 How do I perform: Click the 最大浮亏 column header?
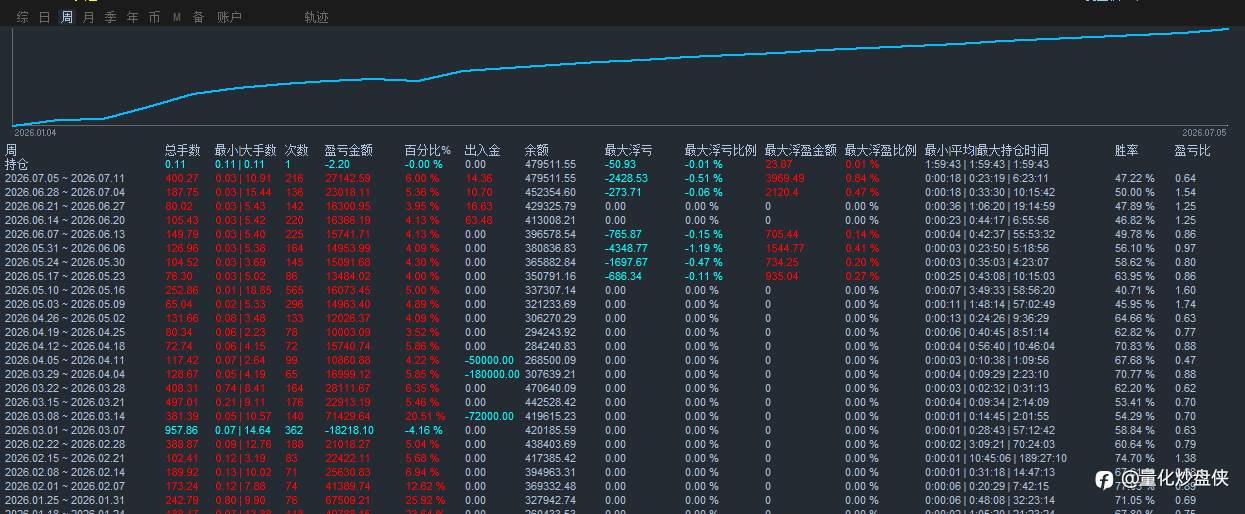point(629,150)
